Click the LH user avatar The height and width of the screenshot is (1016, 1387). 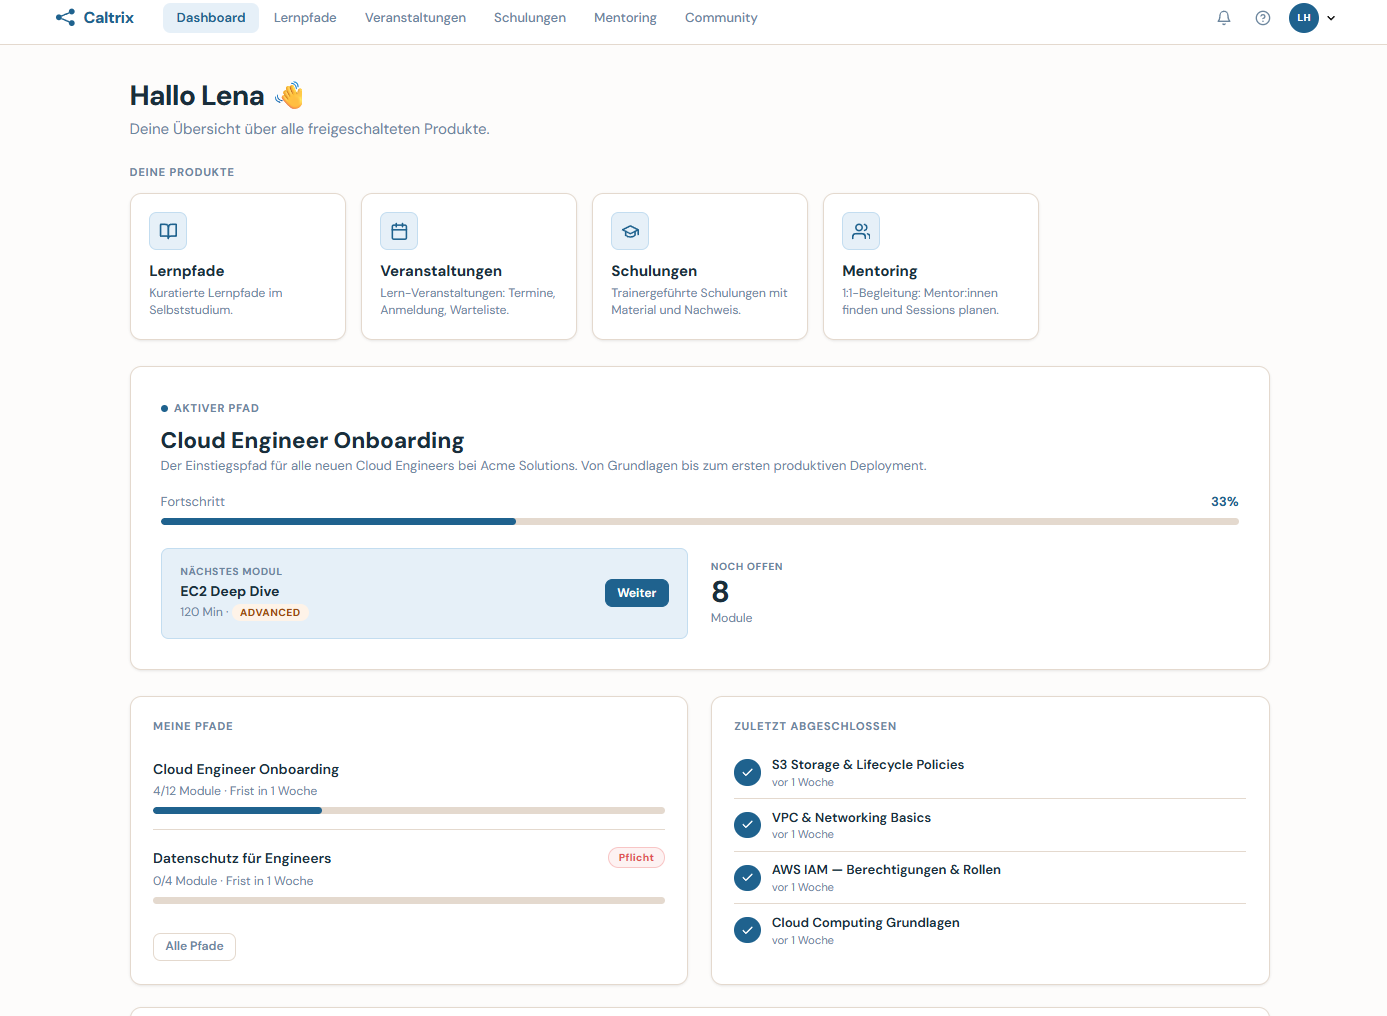tap(1304, 17)
